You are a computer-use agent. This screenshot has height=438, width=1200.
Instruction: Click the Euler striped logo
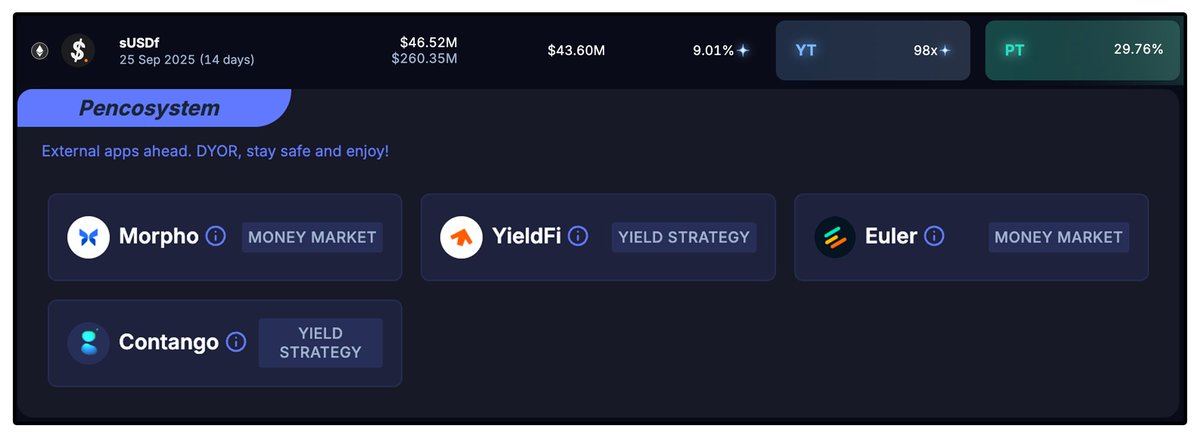835,237
